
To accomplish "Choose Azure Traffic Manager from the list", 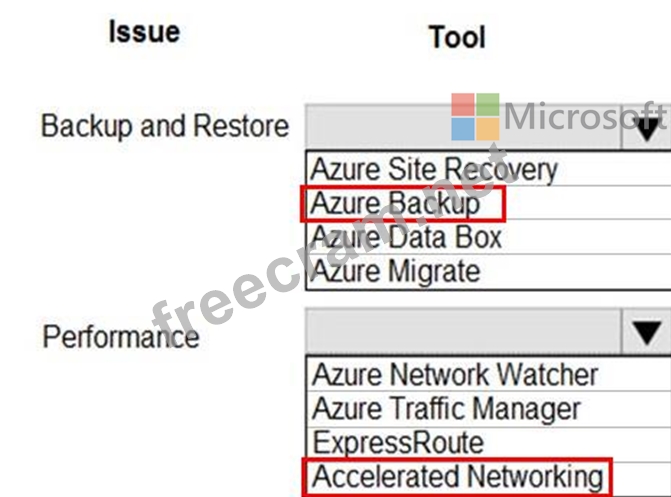I will click(x=446, y=409).
